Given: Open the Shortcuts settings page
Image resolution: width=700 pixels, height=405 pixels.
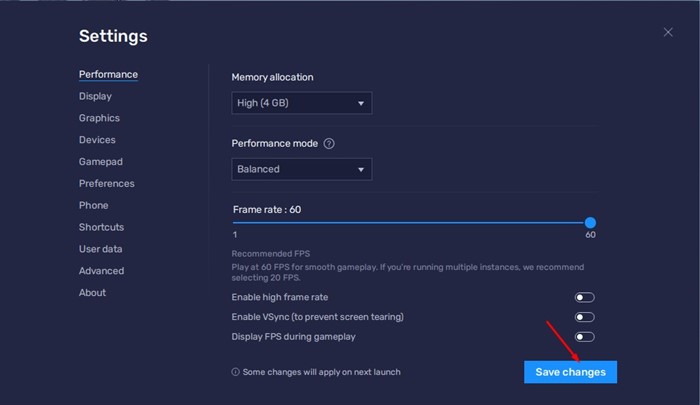Looking at the screenshot, I should pos(101,227).
